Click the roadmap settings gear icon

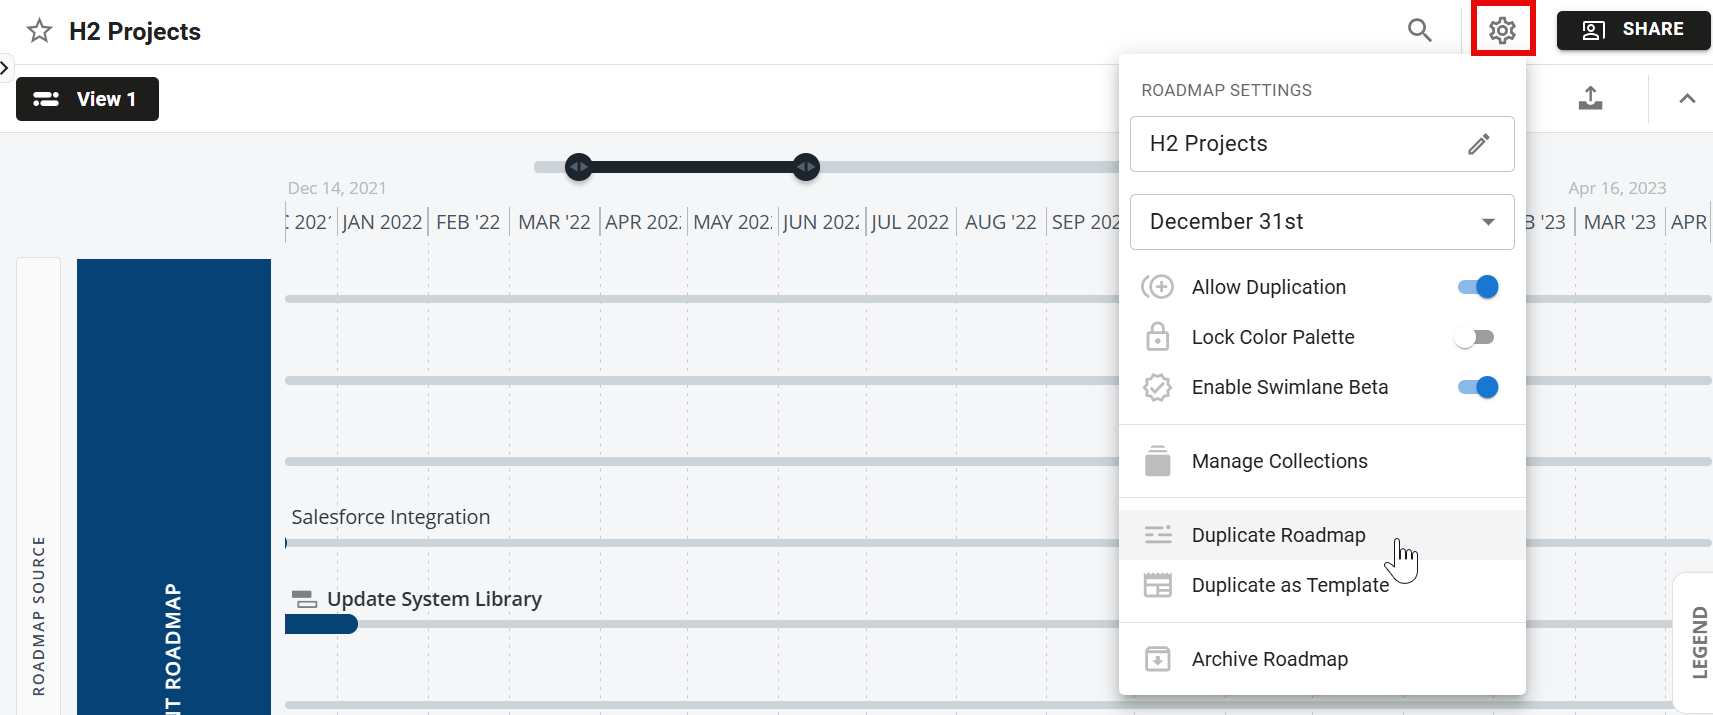1502,31
